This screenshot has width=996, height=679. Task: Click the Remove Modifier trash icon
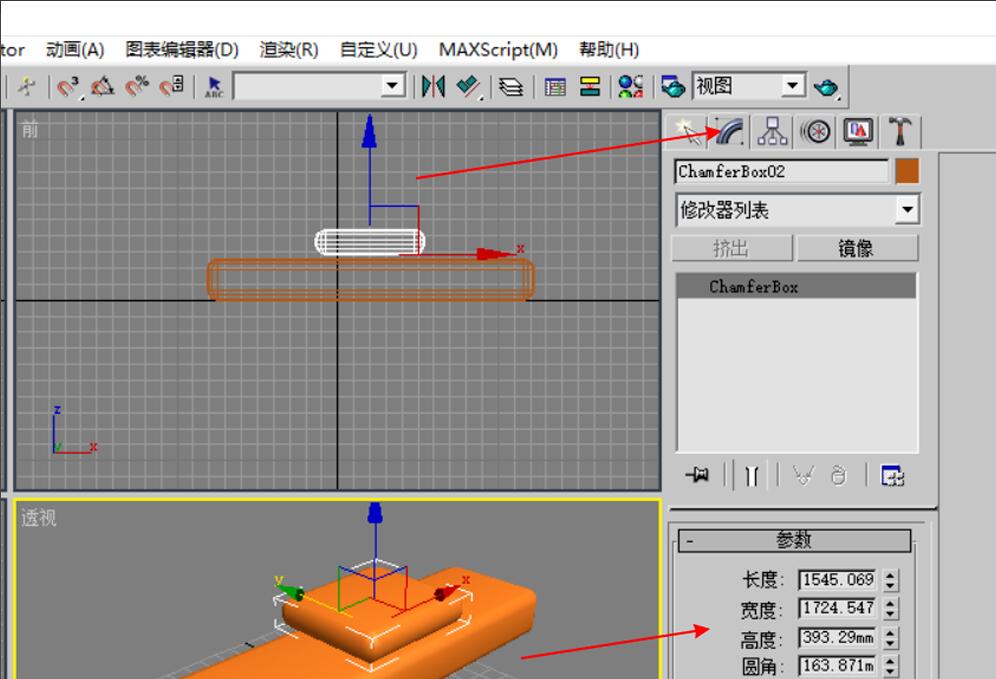pyautogui.click(x=838, y=477)
